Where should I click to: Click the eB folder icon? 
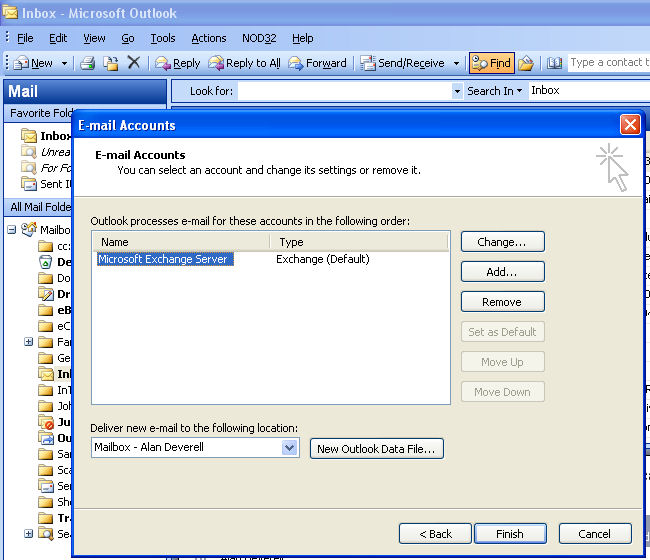pyautogui.click(x=46, y=310)
